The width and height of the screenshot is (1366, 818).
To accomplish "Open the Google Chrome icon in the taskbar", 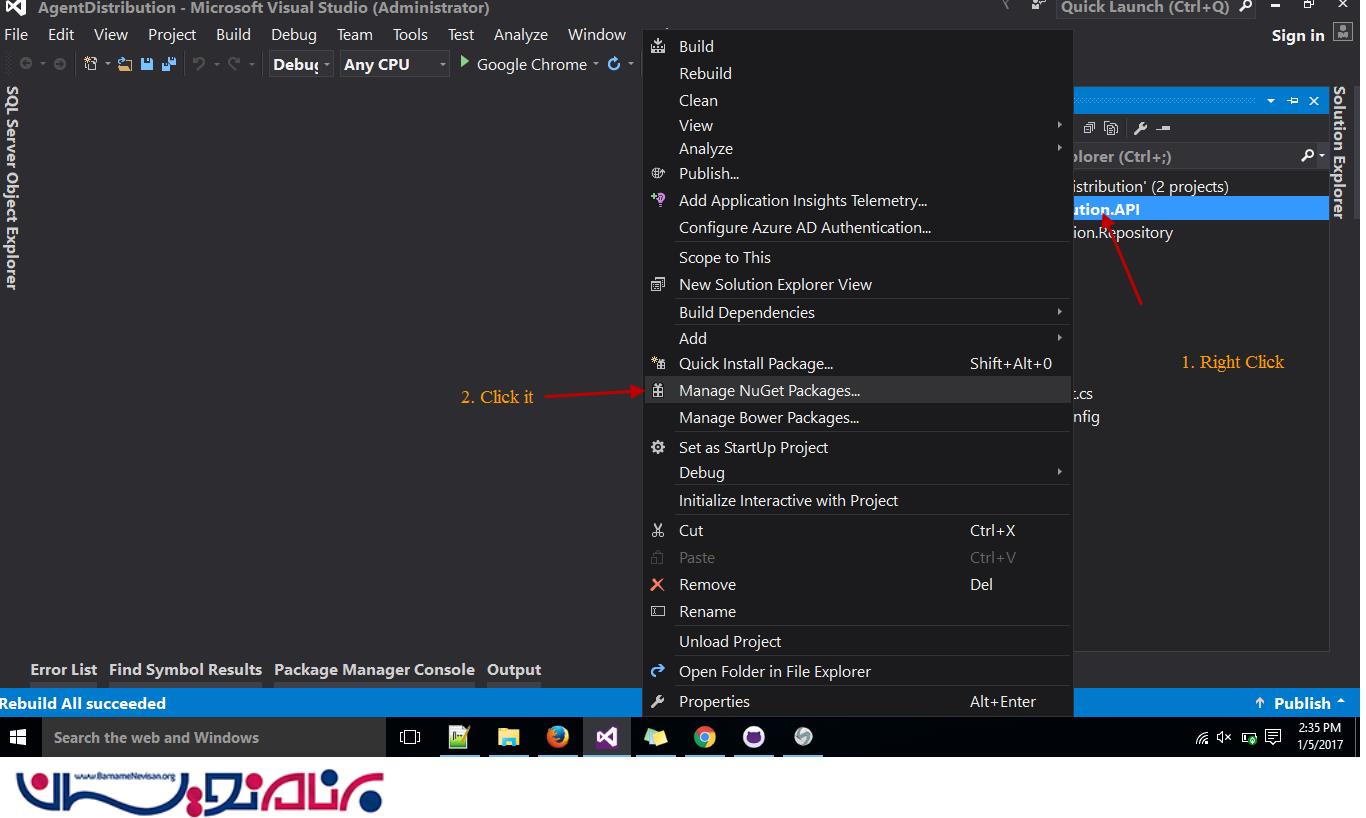I will click(x=705, y=737).
